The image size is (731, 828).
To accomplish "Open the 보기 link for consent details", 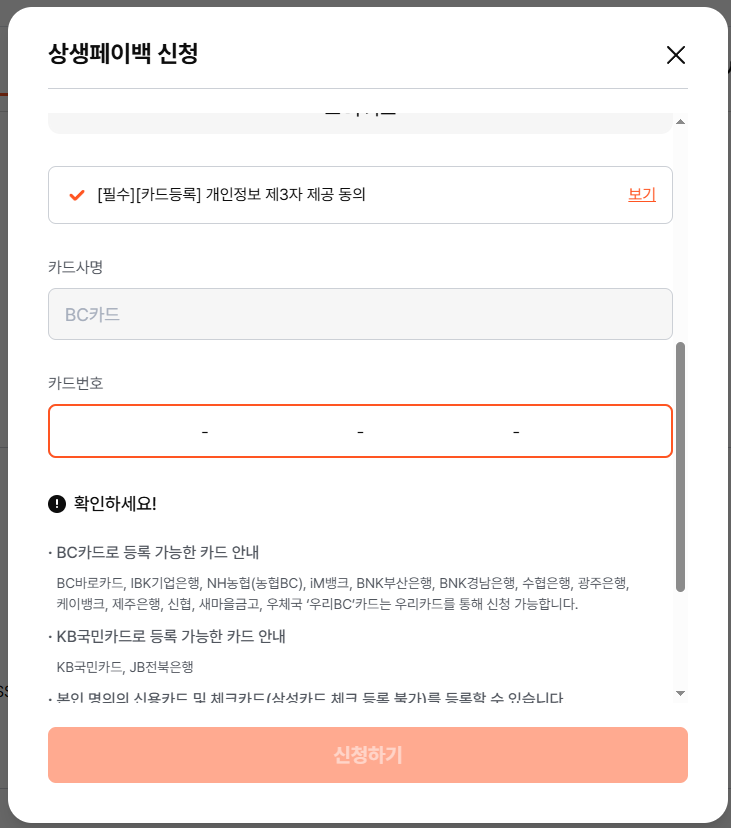I will [x=641, y=195].
